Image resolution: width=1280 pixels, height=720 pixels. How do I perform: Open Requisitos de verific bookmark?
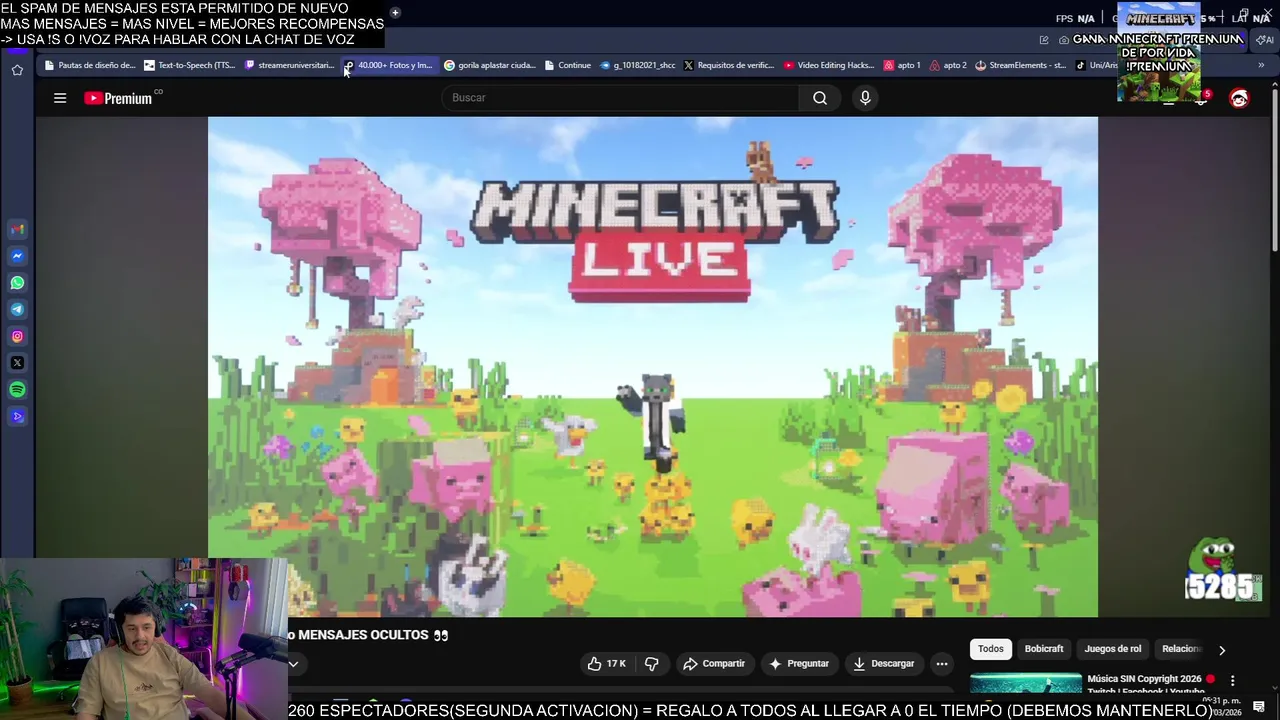coord(729,65)
